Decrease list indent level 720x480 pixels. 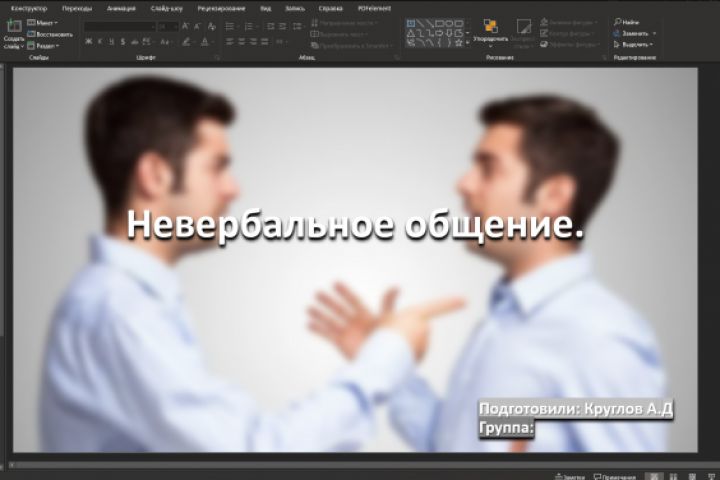[x=270, y=27]
